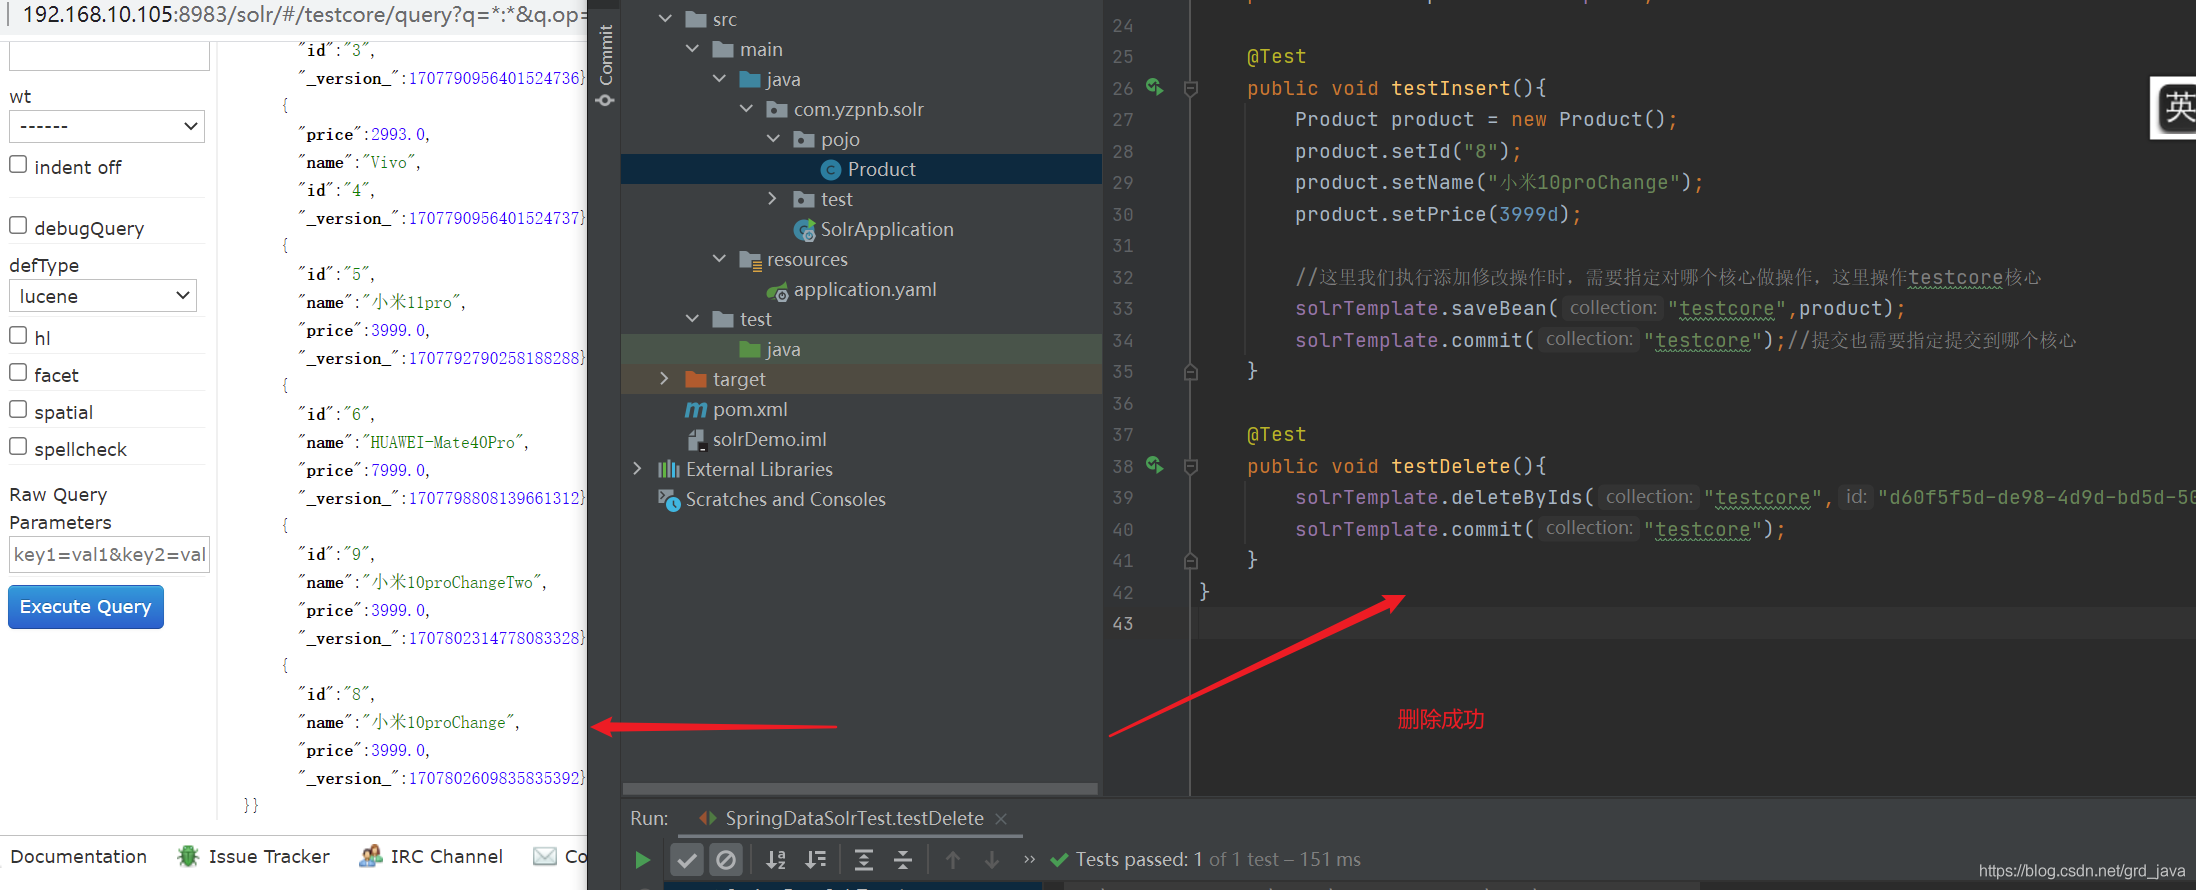Go to previous failed test arrow
Screen dimensions: 2196x890
click(x=953, y=860)
